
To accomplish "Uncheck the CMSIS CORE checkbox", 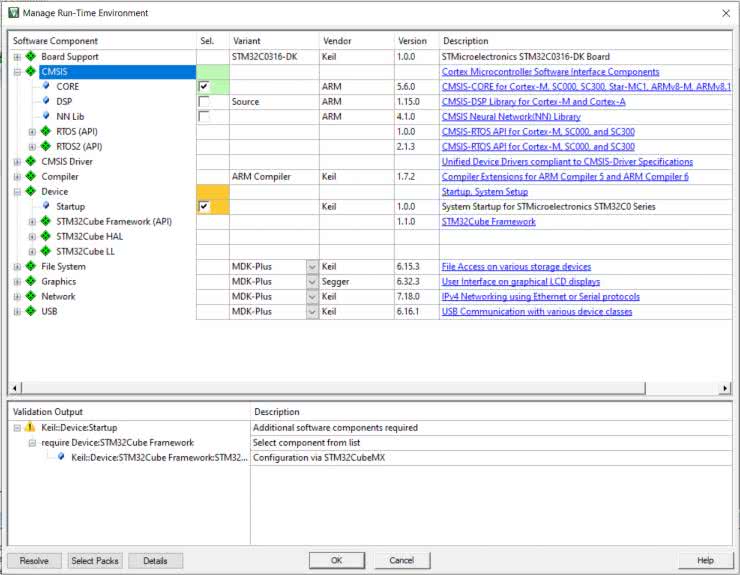I will point(204,87).
